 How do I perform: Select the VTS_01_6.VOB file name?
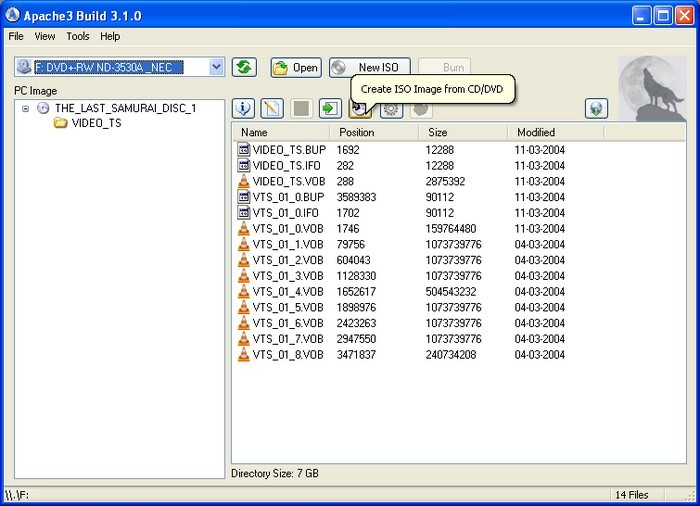288,323
